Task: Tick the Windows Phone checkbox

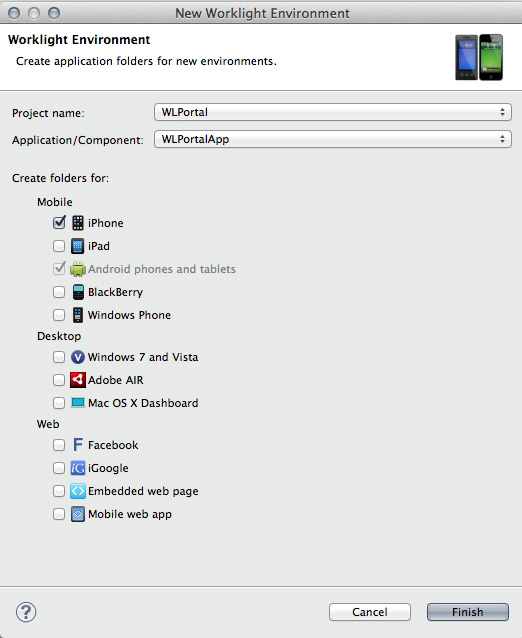Action: click(59, 315)
